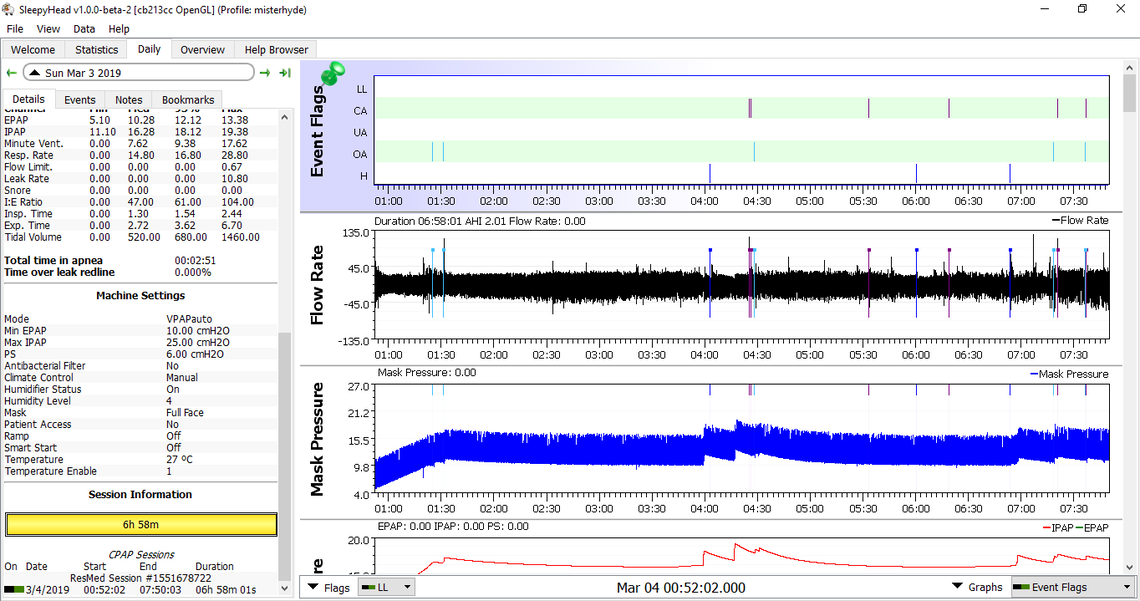Click the Duration 06:58:01 AHI 2.01 text
1140x601 pixels.
[480, 221]
